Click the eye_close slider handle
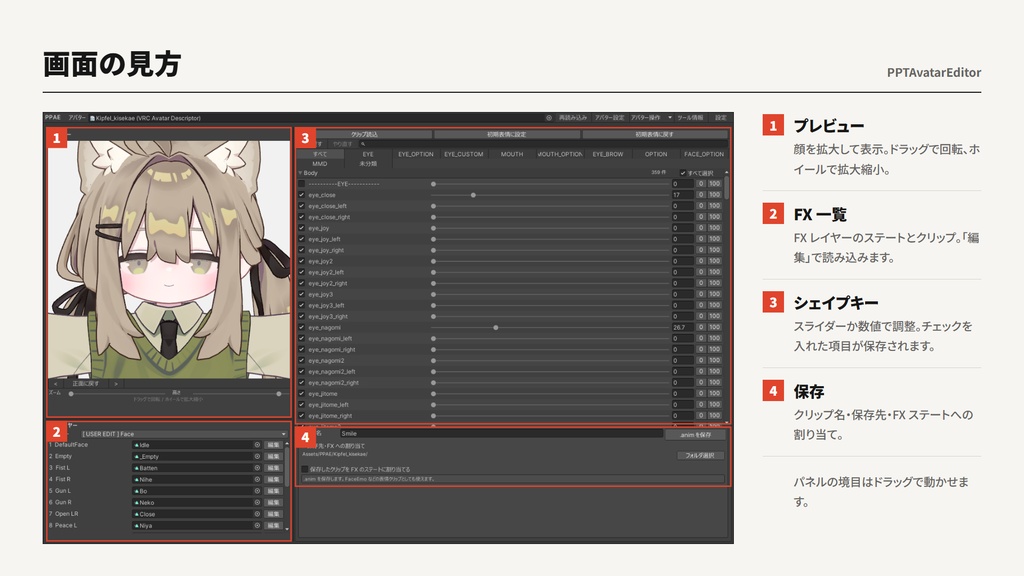This screenshot has height=576, width=1024. (x=473, y=195)
